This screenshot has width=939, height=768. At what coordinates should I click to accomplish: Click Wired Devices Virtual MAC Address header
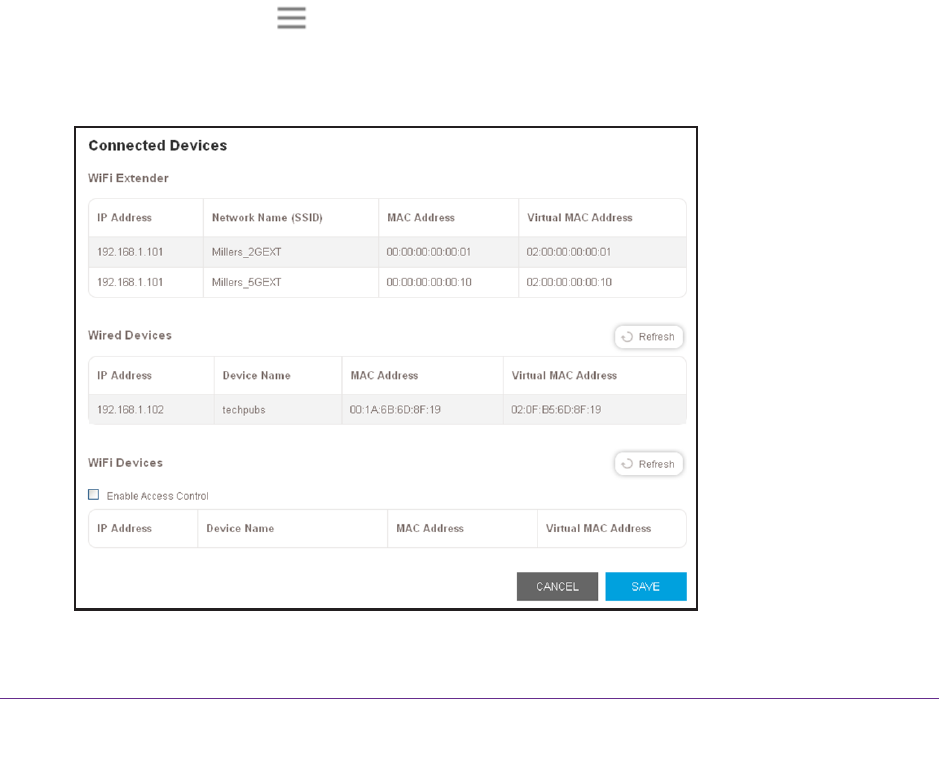564,376
